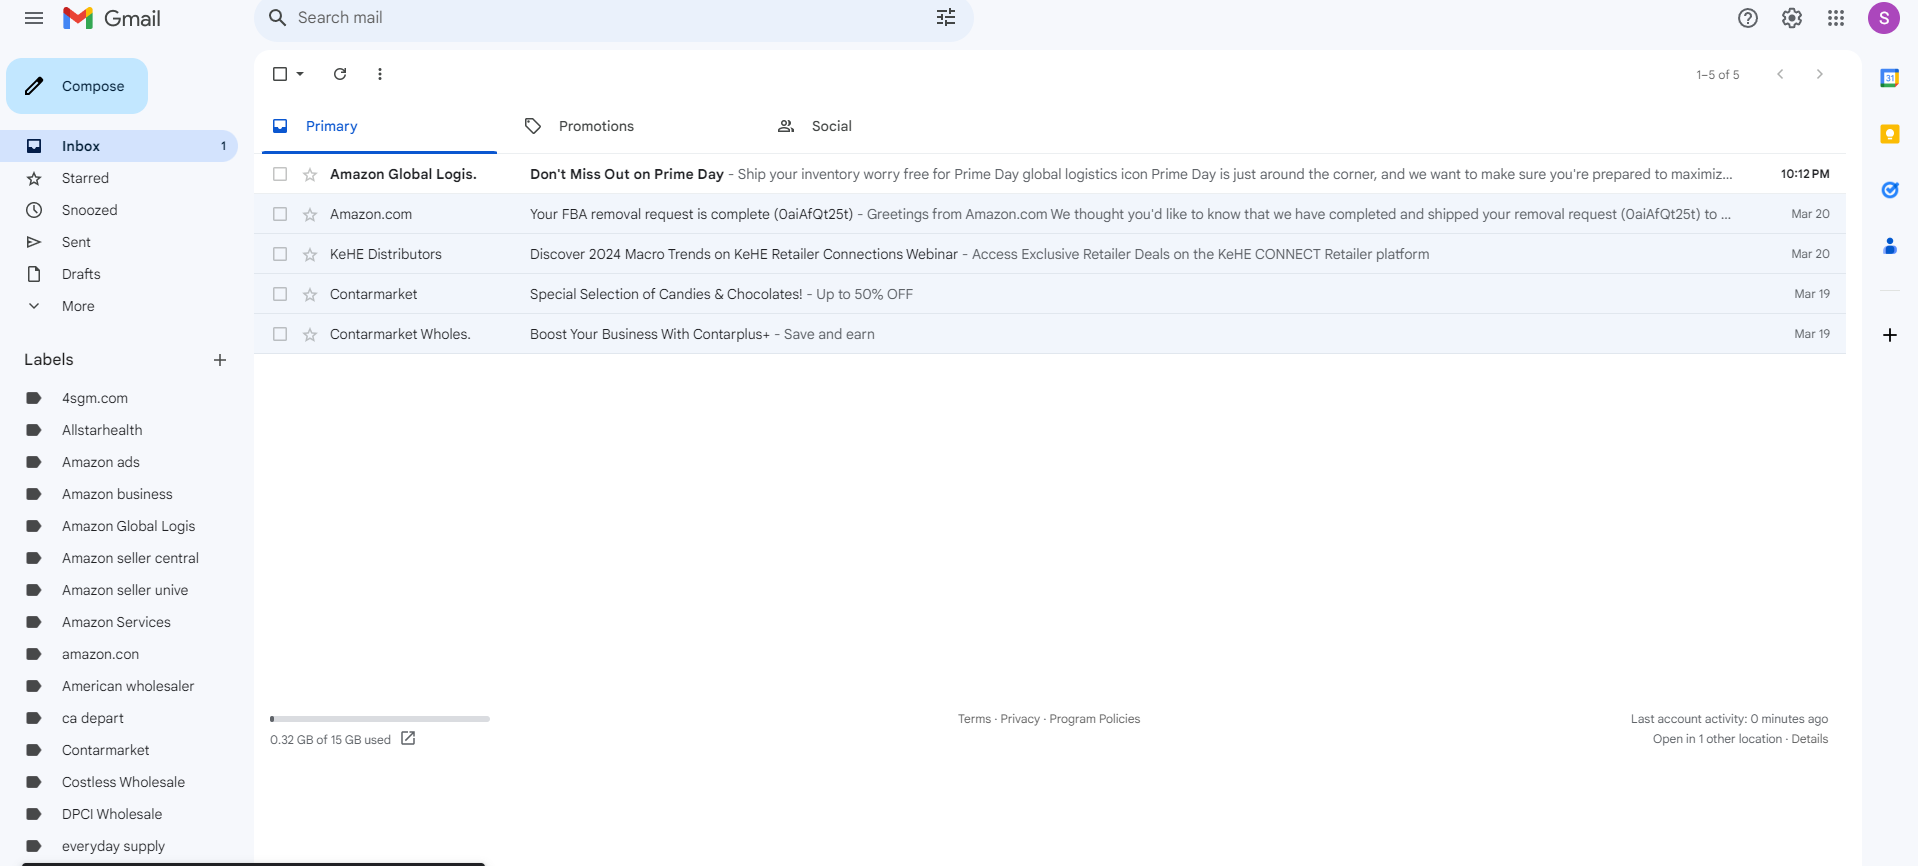Create a new label plus icon
This screenshot has width=1918, height=866.
pos(220,360)
